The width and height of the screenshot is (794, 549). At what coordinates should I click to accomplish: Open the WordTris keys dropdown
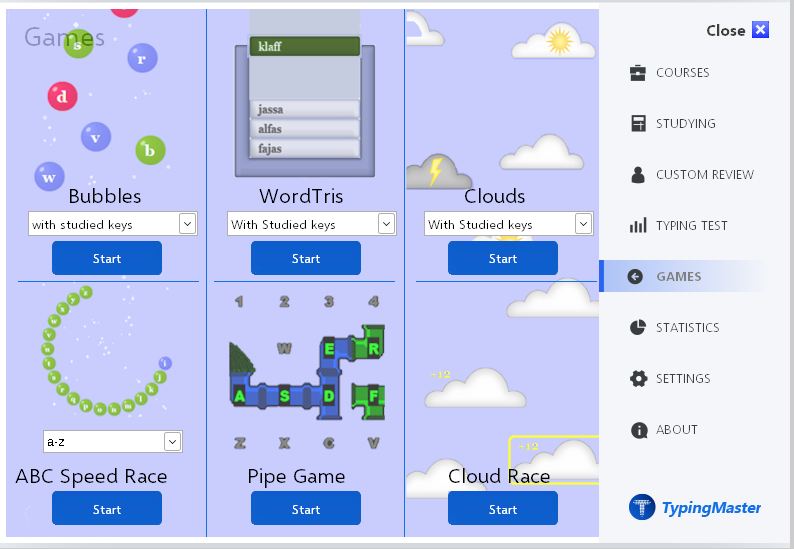coord(311,224)
